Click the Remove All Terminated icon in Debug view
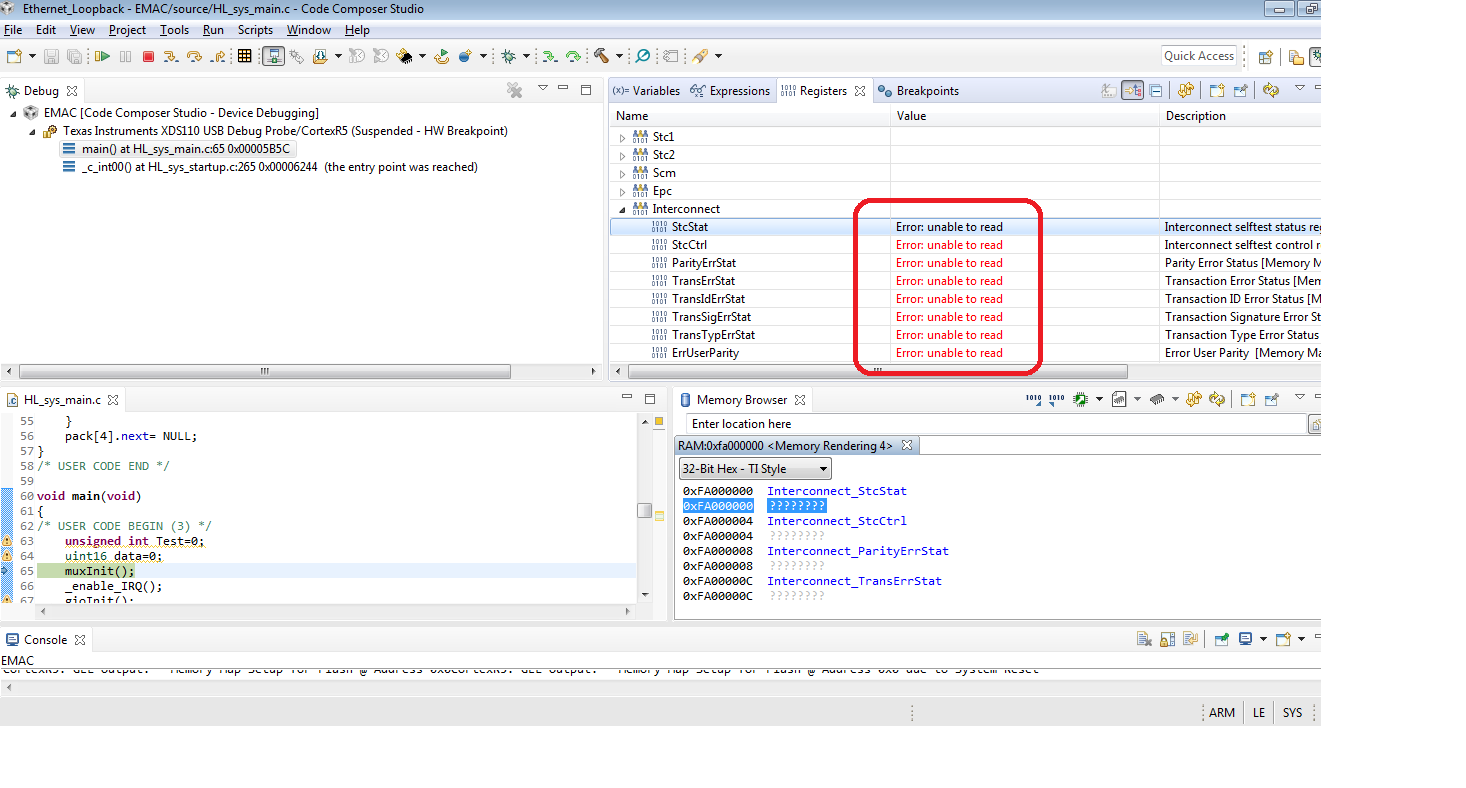1466x788 pixels. [x=514, y=90]
